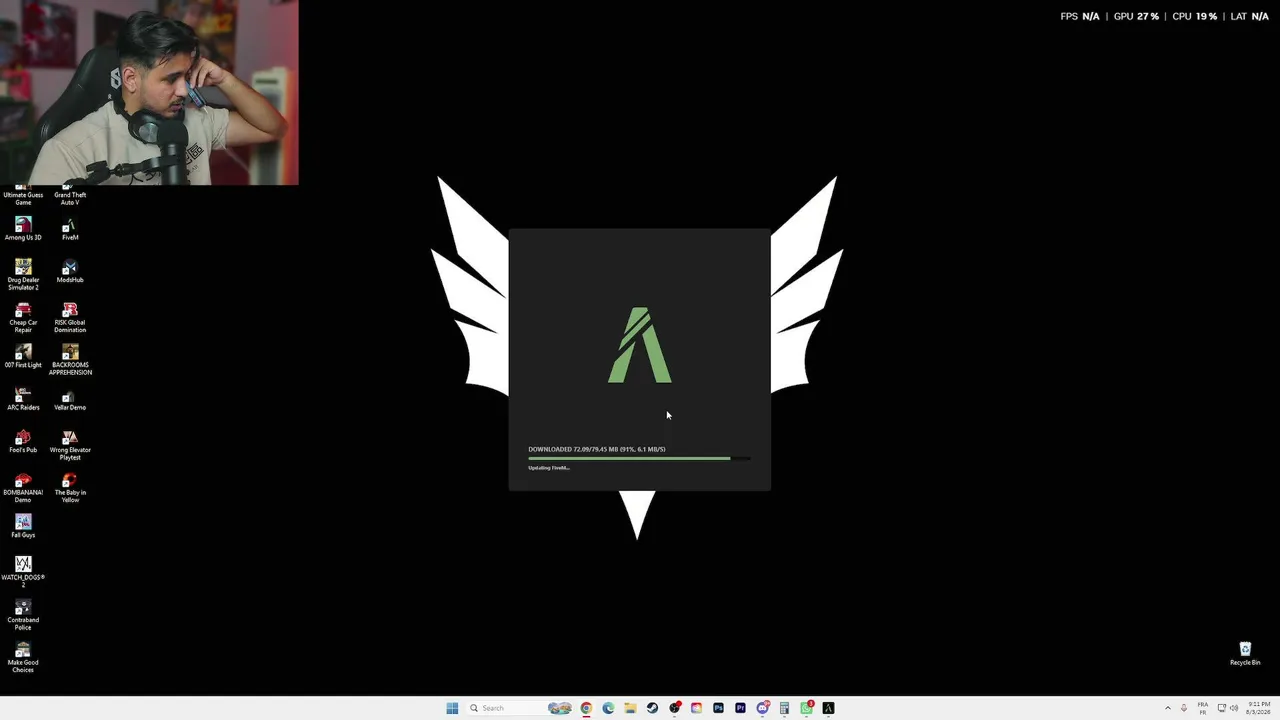Open WhatsApp from the taskbar
The width and height of the screenshot is (1280, 720).
pyautogui.click(x=806, y=708)
